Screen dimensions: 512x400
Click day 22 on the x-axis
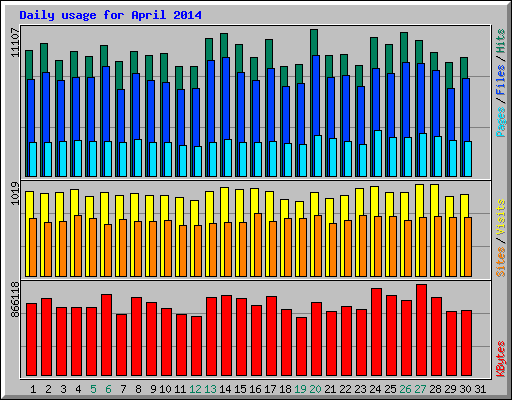[x=345, y=389]
